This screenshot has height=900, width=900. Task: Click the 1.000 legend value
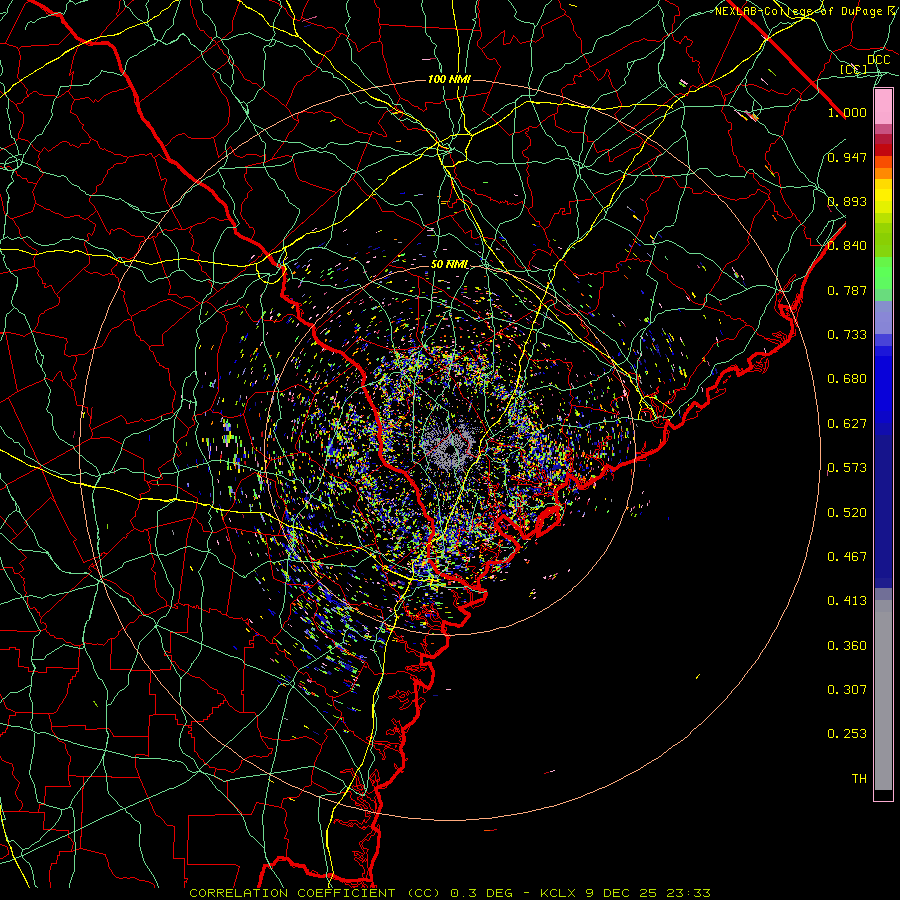[847, 112]
